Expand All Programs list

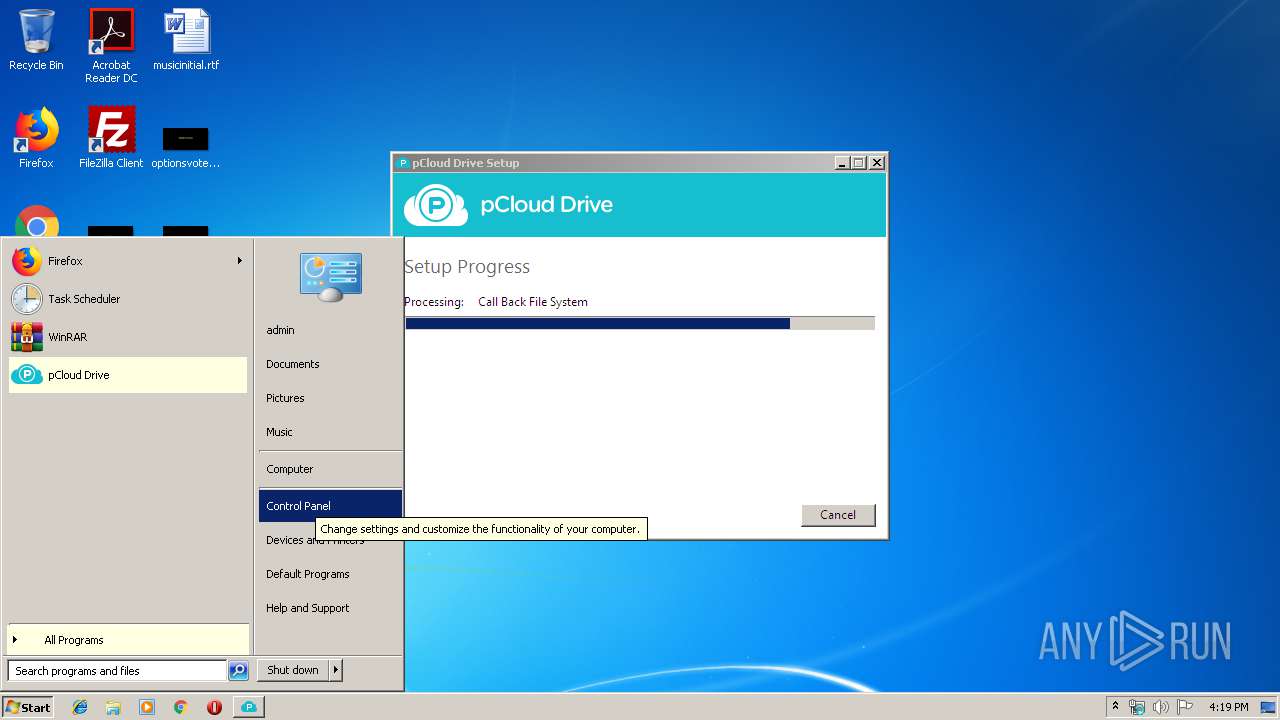(128, 640)
